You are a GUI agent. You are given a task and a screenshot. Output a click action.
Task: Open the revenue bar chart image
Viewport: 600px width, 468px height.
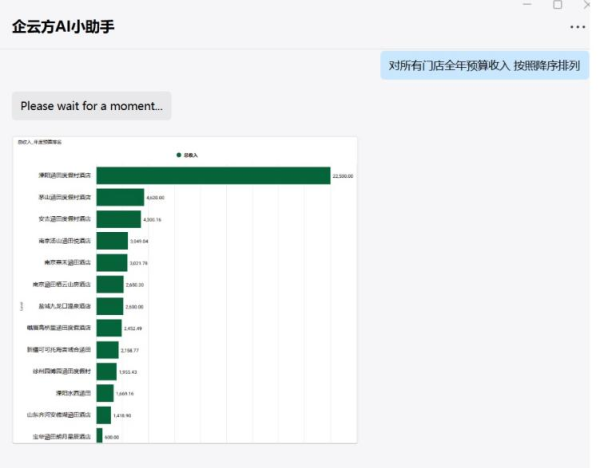click(x=185, y=289)
